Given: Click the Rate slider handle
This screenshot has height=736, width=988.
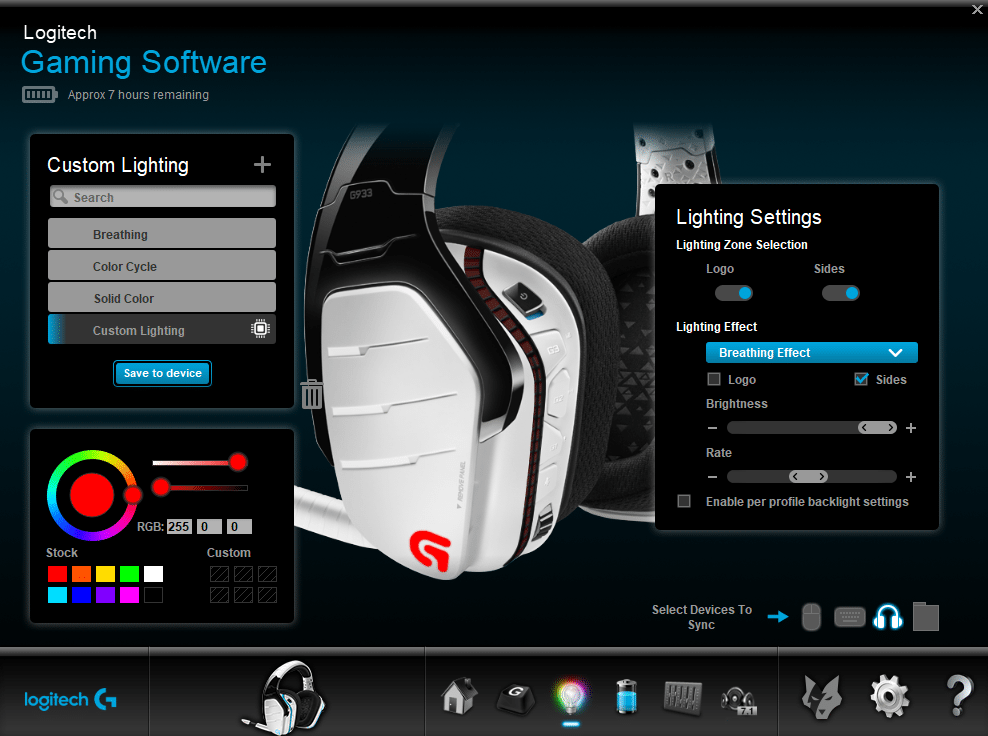Looking at the screenshot, I should tap(808, 476).
